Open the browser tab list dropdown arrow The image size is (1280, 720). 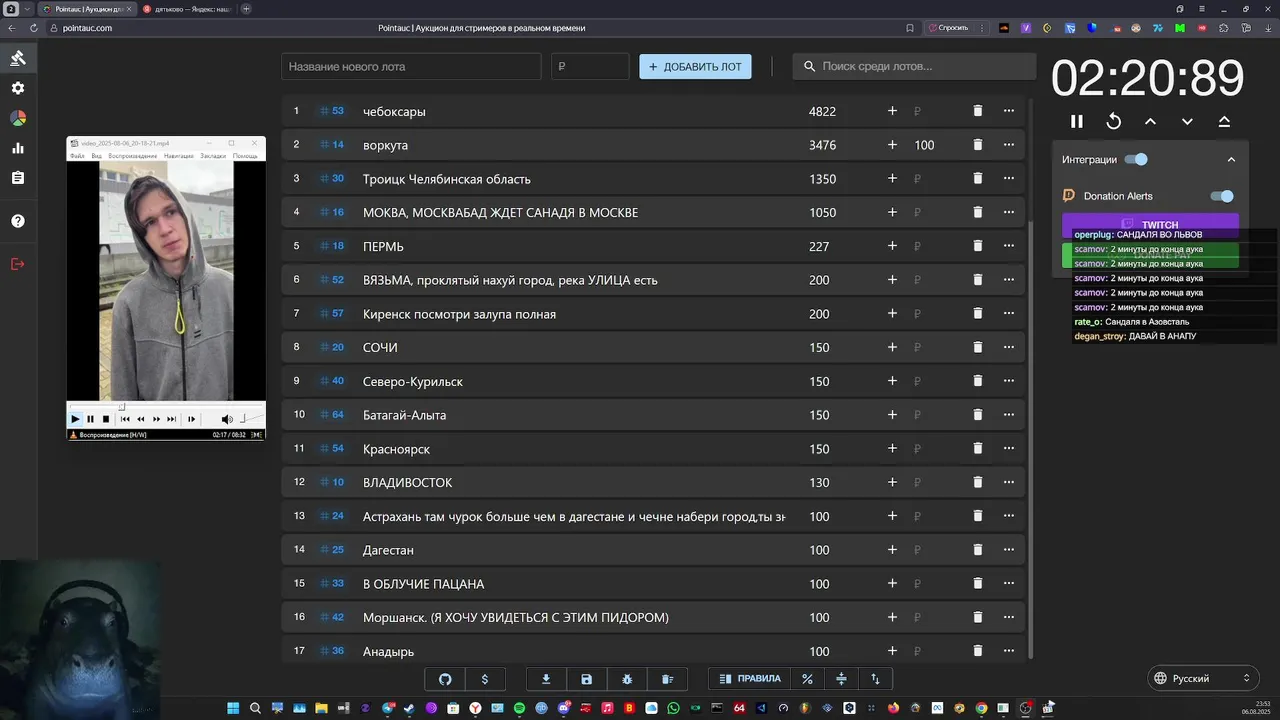click(27, 9)
